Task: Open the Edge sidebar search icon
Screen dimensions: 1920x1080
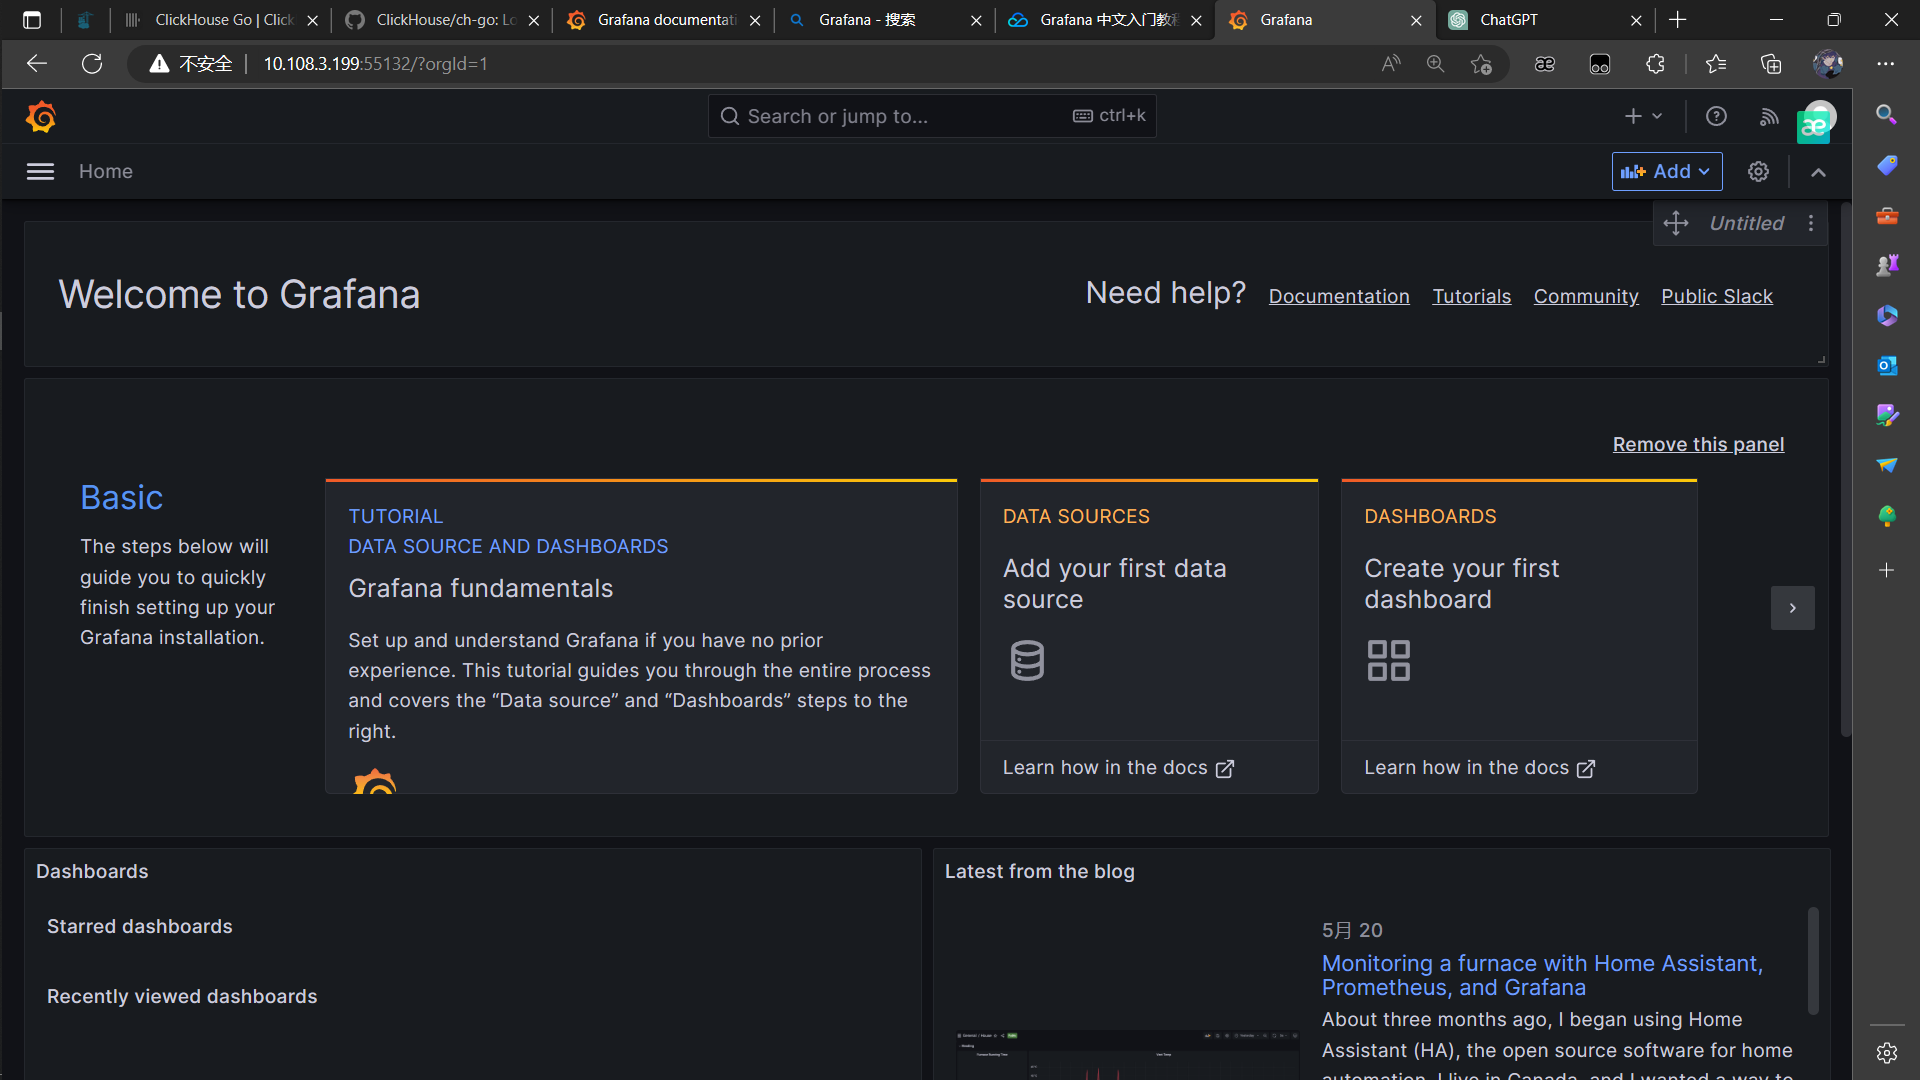Action: tap(1886, 115)
